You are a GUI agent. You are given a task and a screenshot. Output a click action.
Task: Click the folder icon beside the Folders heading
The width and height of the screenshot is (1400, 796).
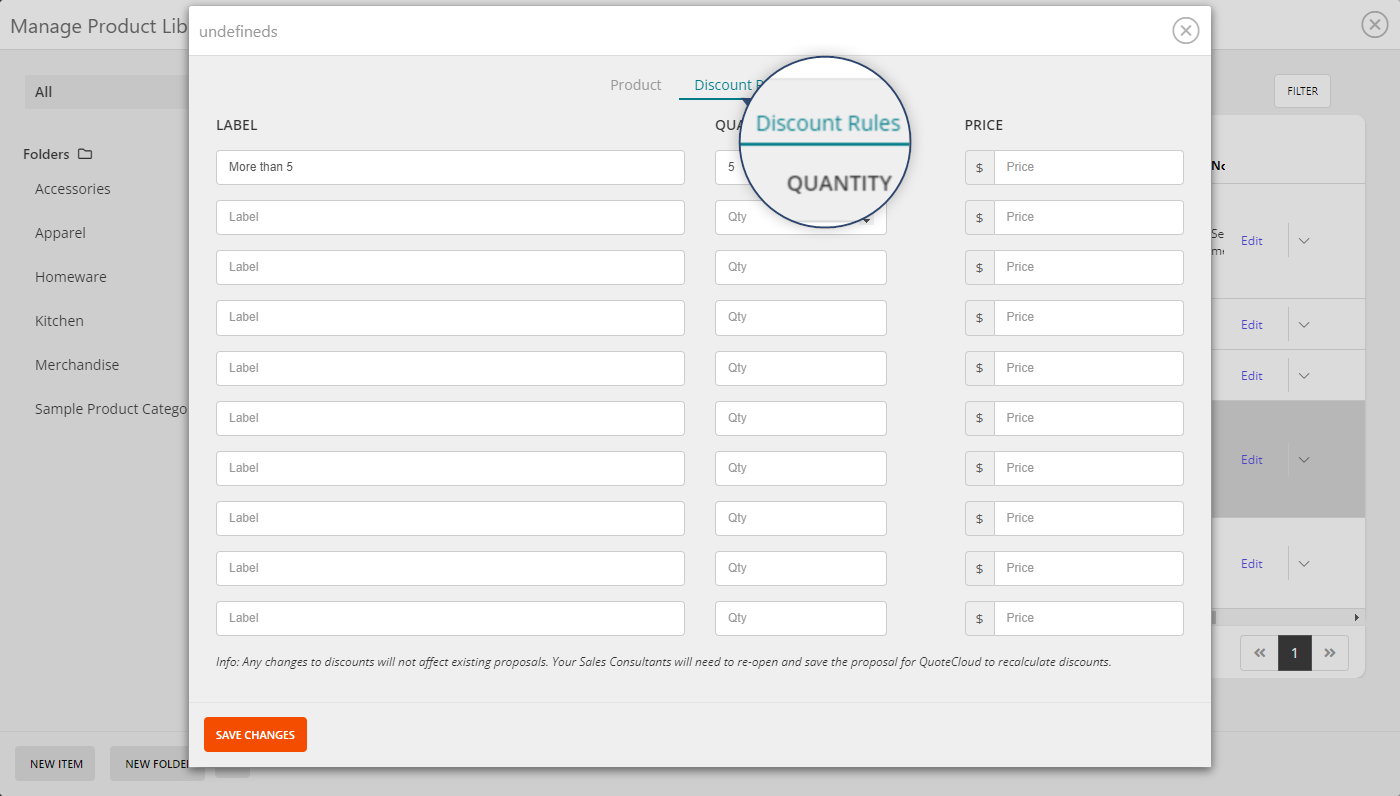tap(86, 153)
